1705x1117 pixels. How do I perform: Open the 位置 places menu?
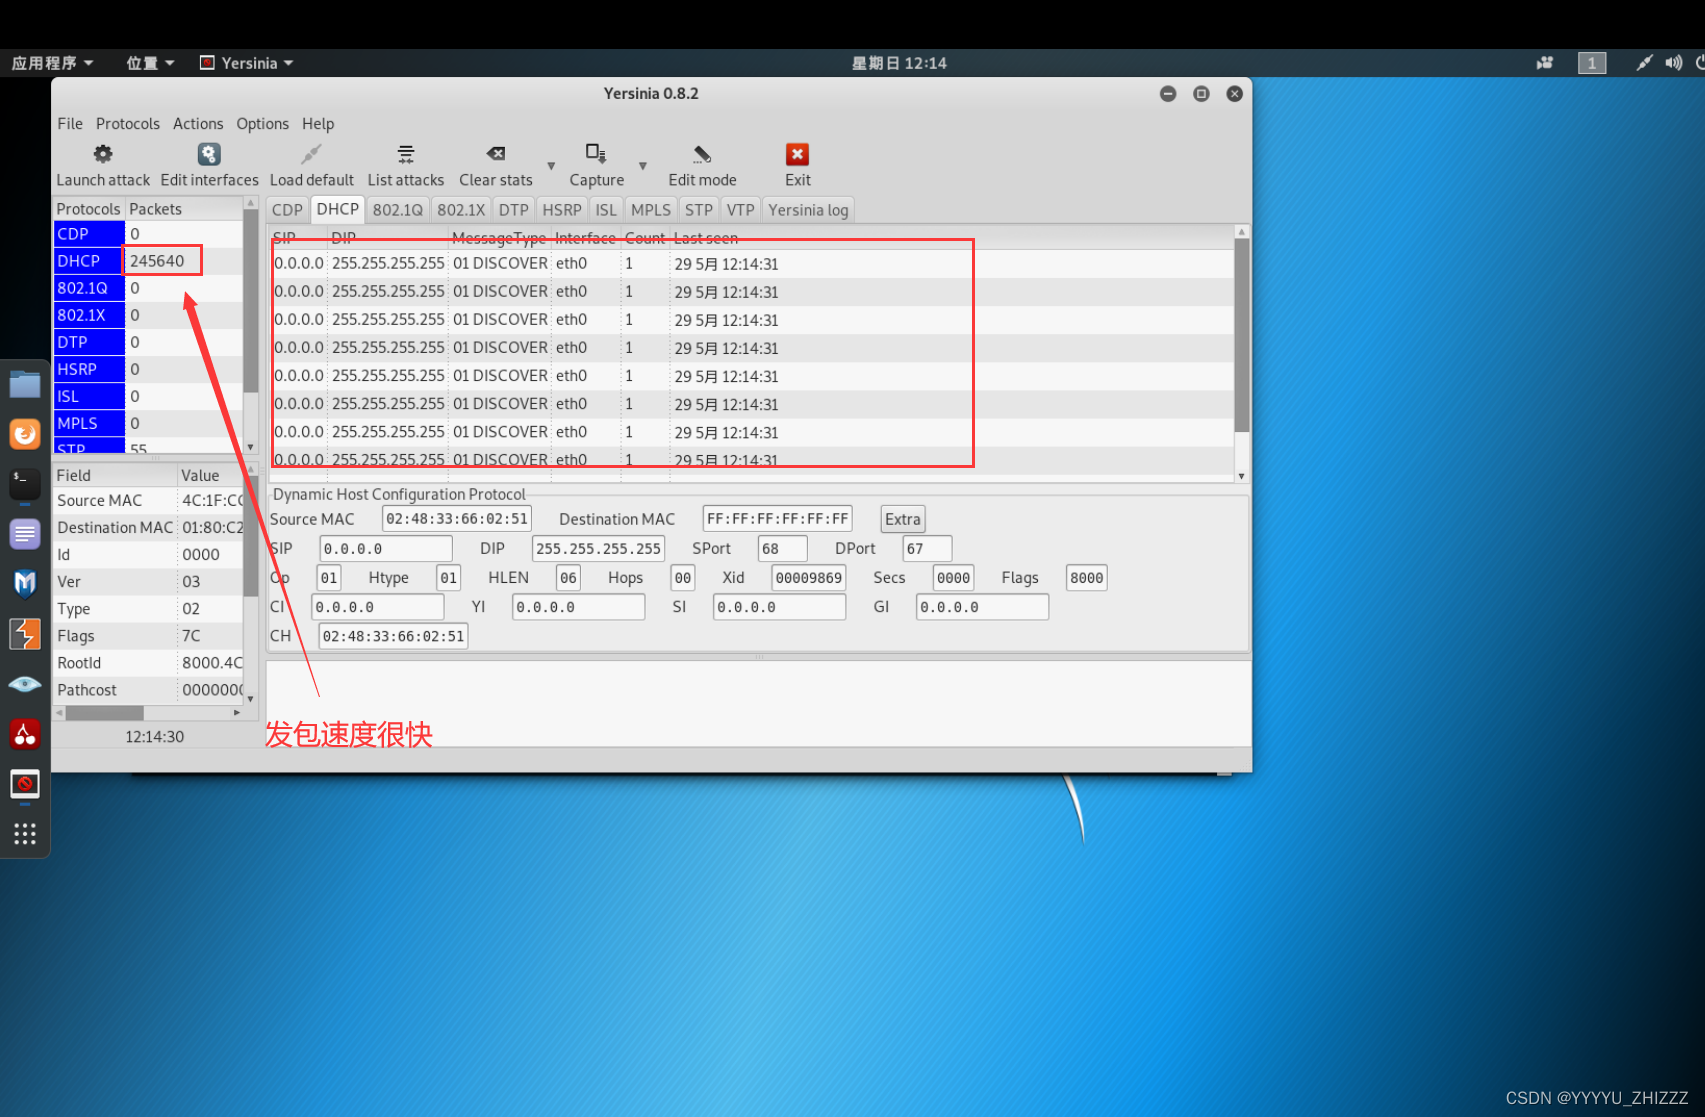click(x=149, y=63)
